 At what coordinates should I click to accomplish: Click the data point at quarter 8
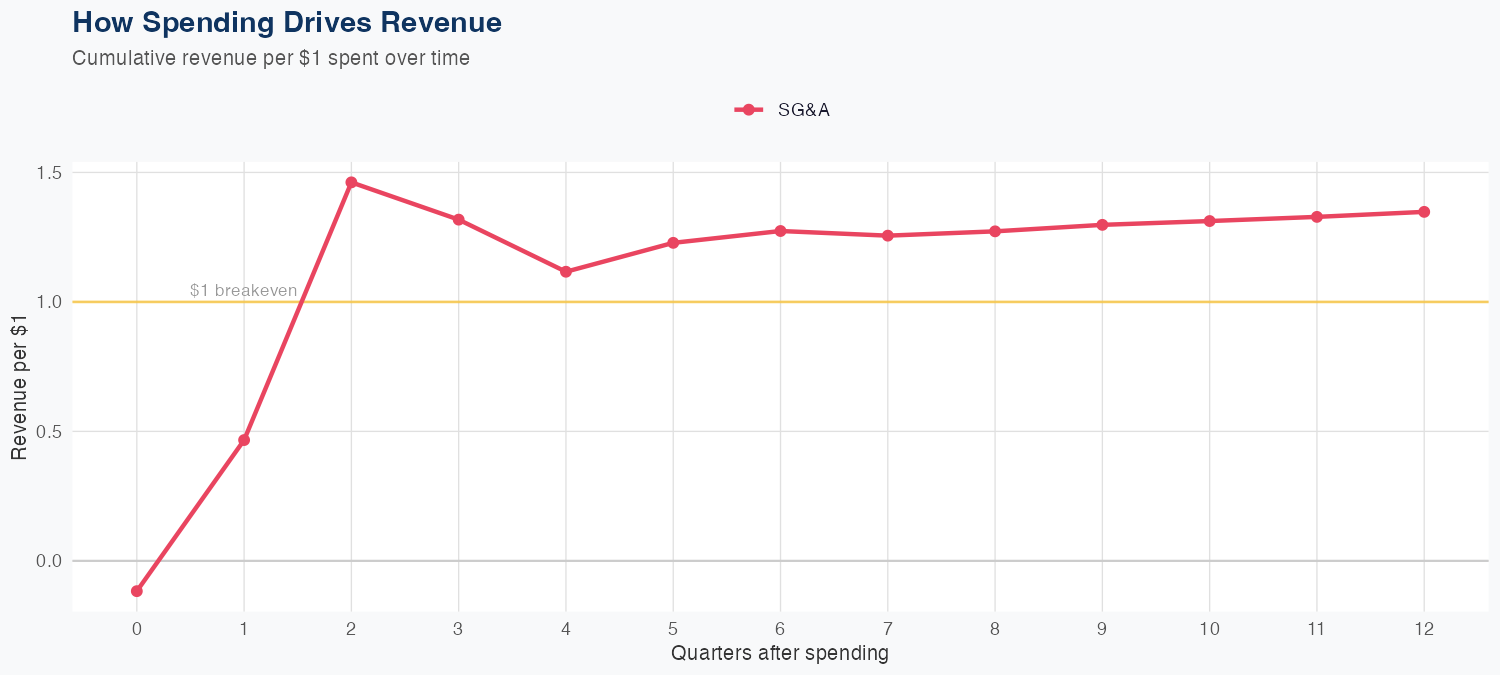click(x=995, y=231)
